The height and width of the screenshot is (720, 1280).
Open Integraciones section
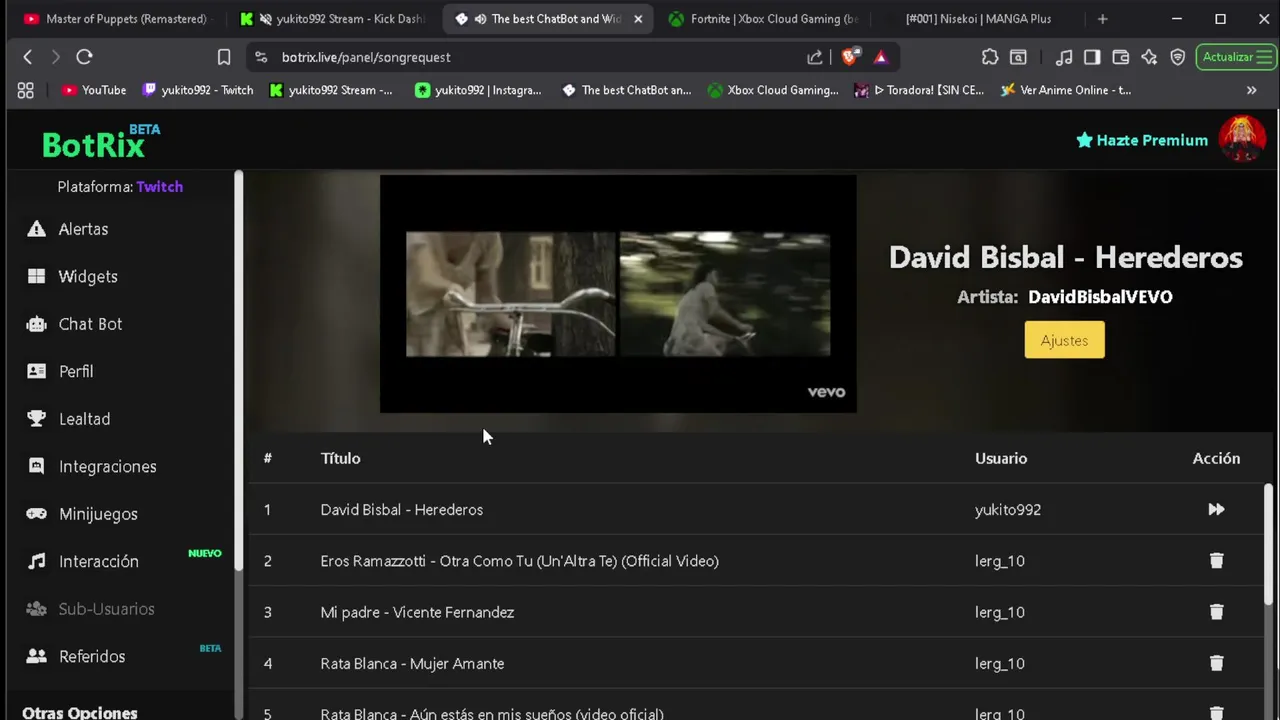coord(107,467)
